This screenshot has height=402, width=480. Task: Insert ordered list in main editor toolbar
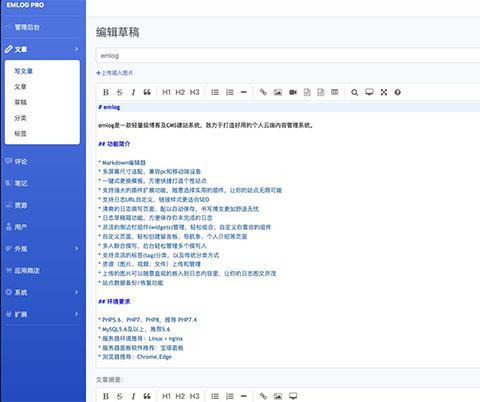[x=230, y=92]
